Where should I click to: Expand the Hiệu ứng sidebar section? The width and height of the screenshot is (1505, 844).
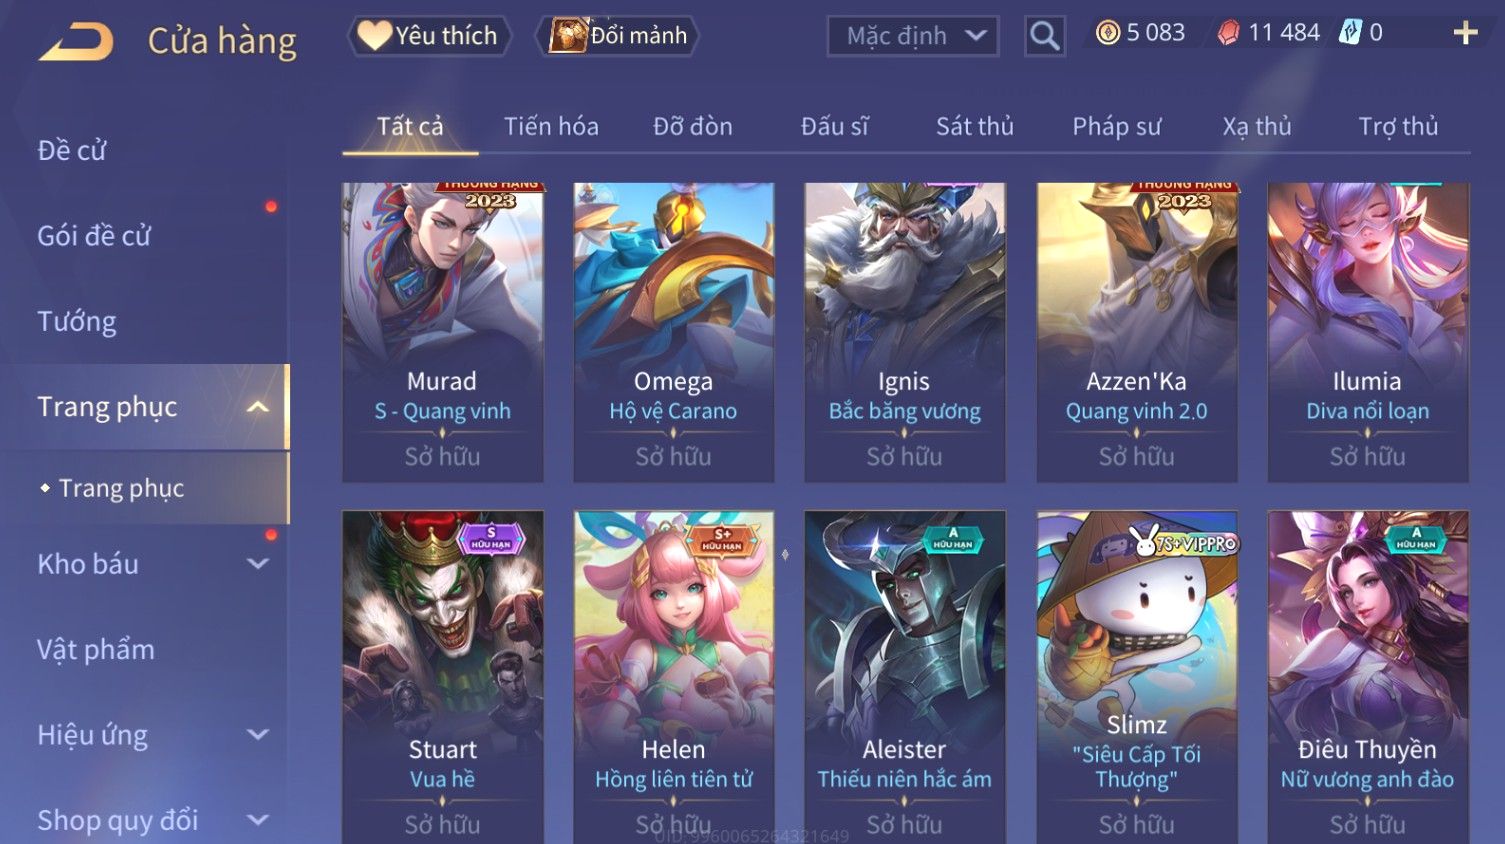257,735
